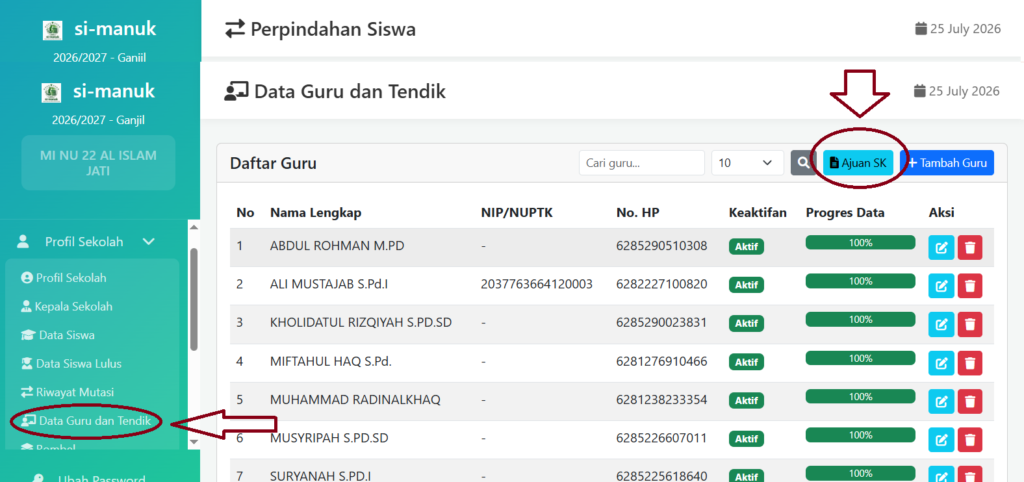1024x482 pixels.
Task: Open the rows-per-page dropdown showing 10
Action: [x=748, y=163]
